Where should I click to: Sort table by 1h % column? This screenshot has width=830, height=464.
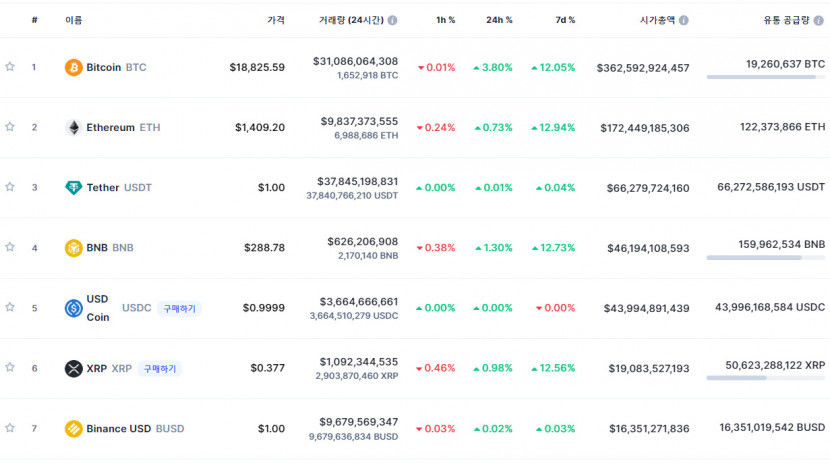click(445, 20)
